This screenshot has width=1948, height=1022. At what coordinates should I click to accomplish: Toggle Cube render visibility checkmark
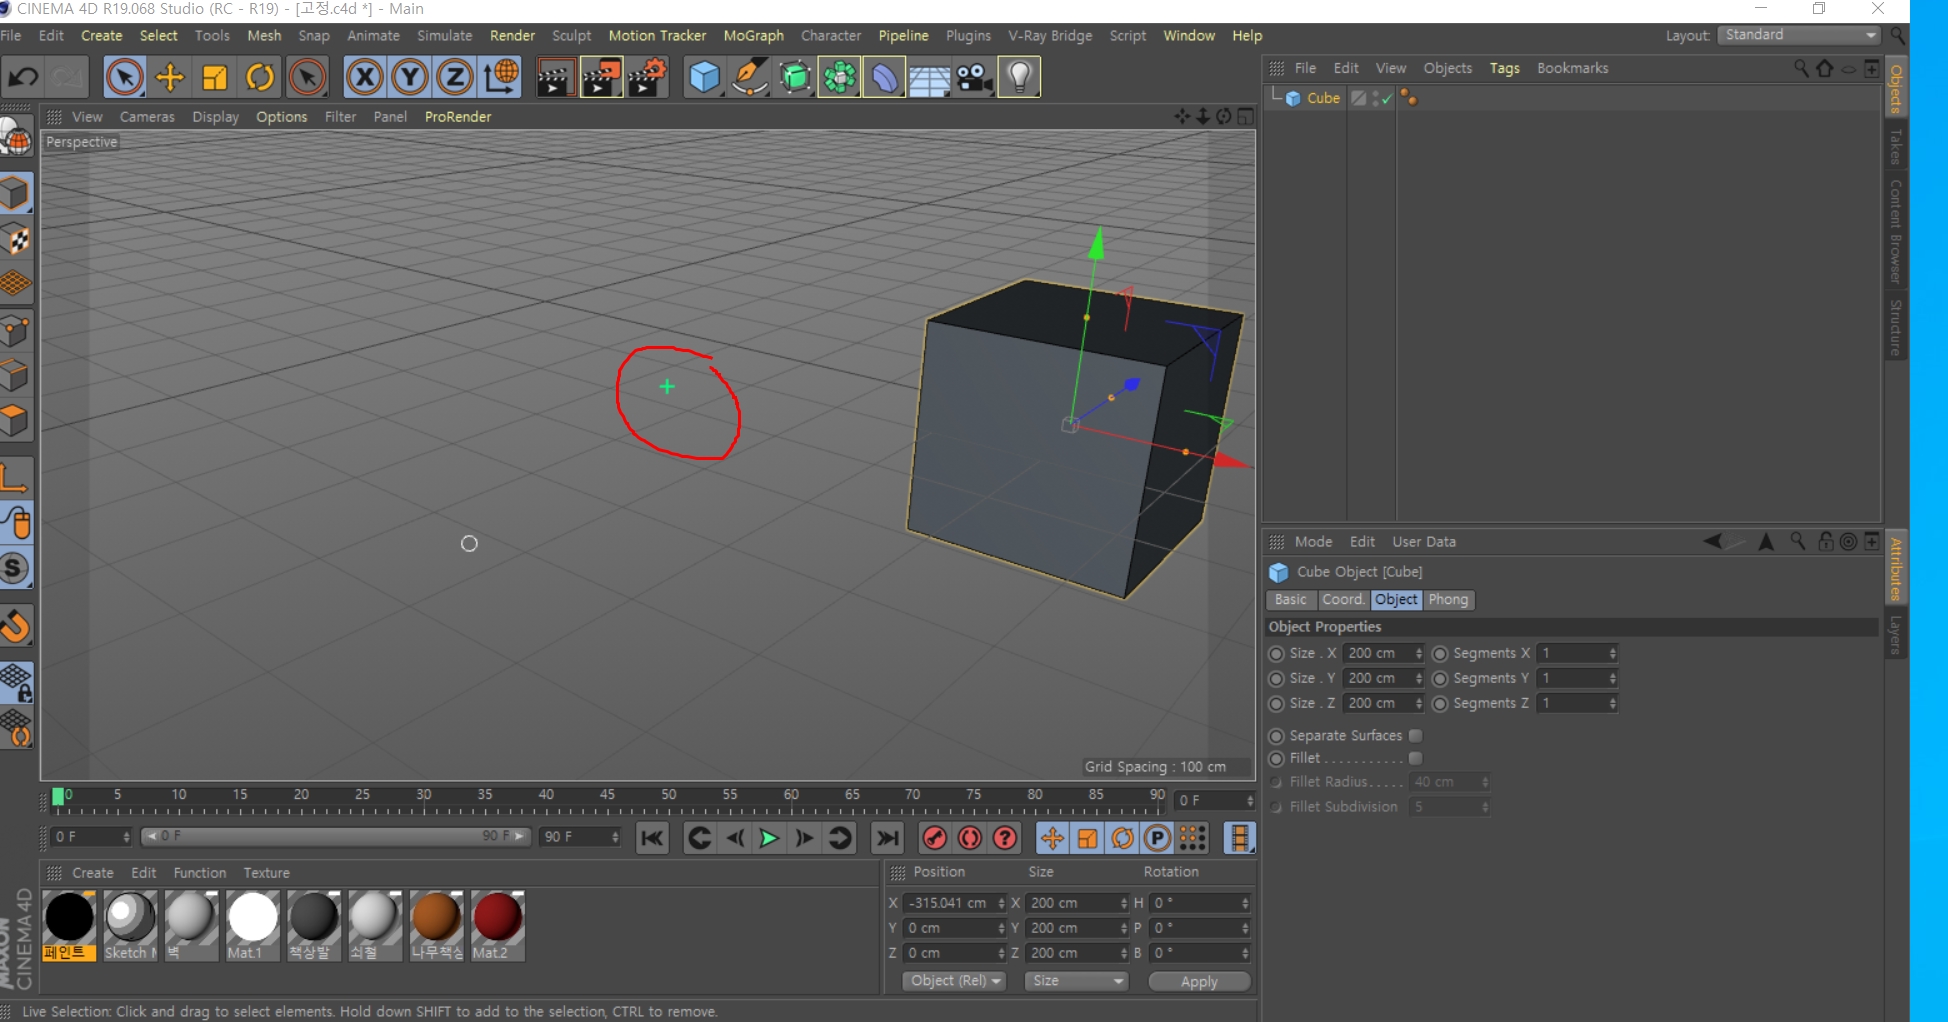(1387, 99)
